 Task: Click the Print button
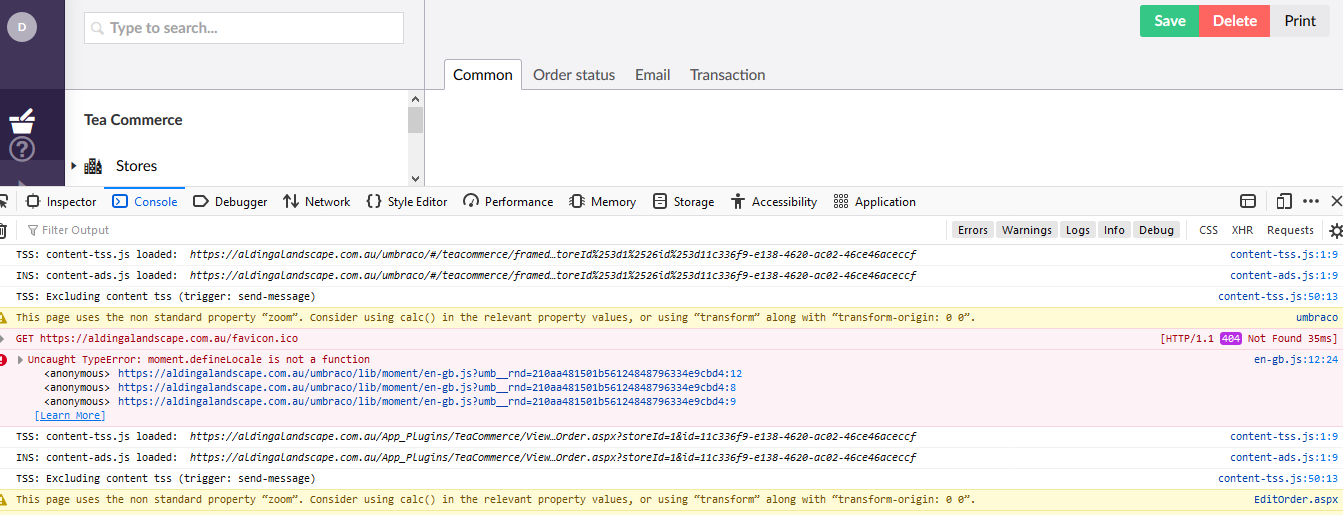click(1300, 21)
